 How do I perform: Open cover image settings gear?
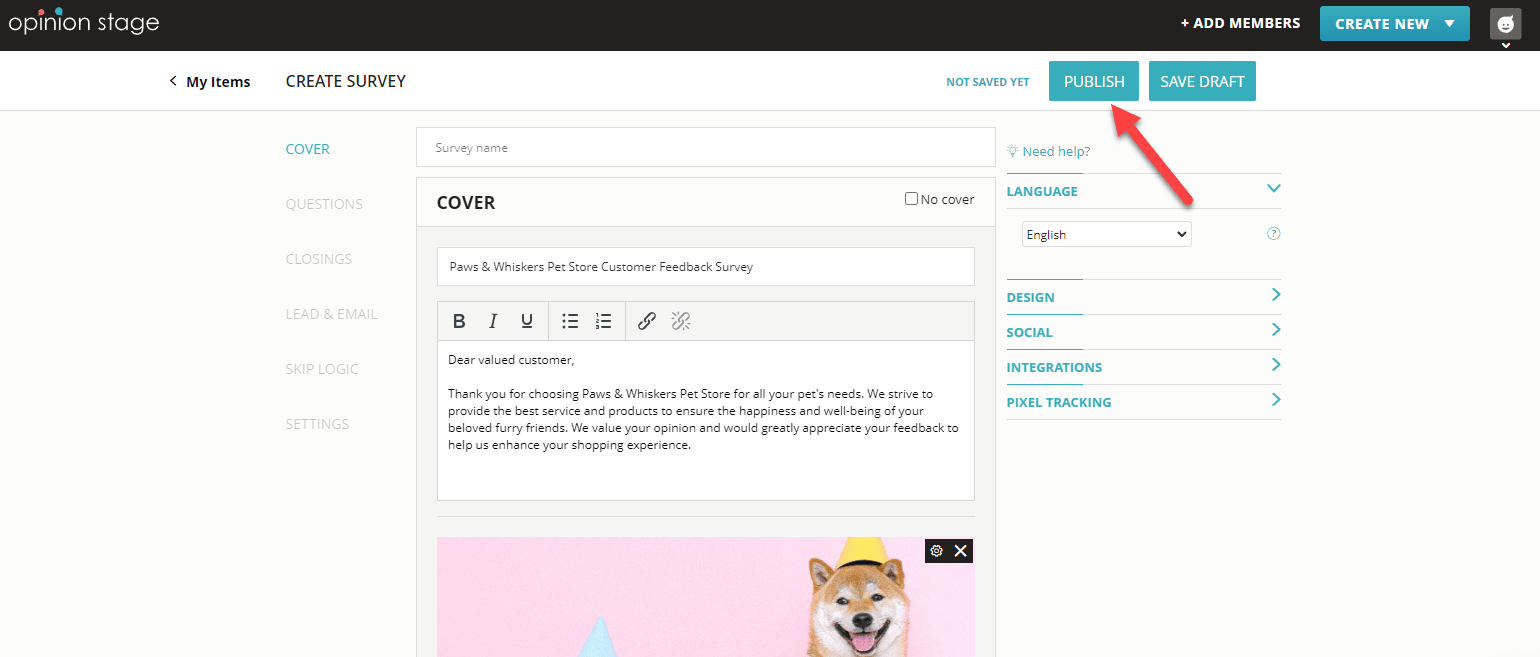coord(937,551)
